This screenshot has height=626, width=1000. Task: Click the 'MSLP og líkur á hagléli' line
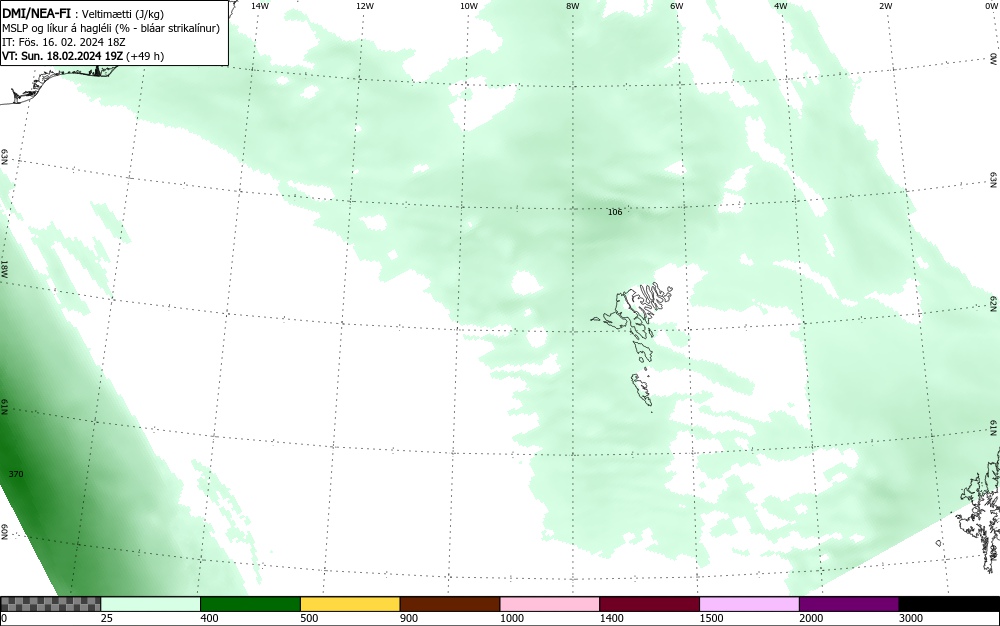(x=111, y=28)
